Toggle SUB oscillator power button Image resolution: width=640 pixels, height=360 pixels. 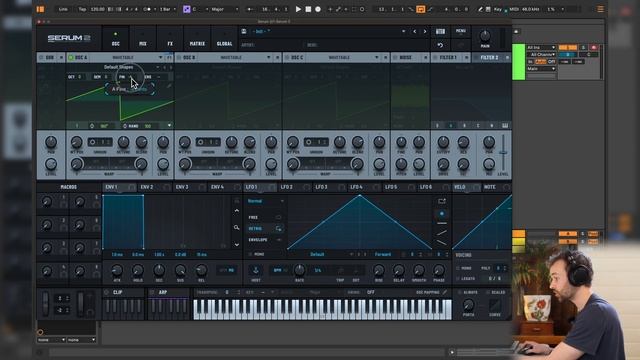coord(41,58)
